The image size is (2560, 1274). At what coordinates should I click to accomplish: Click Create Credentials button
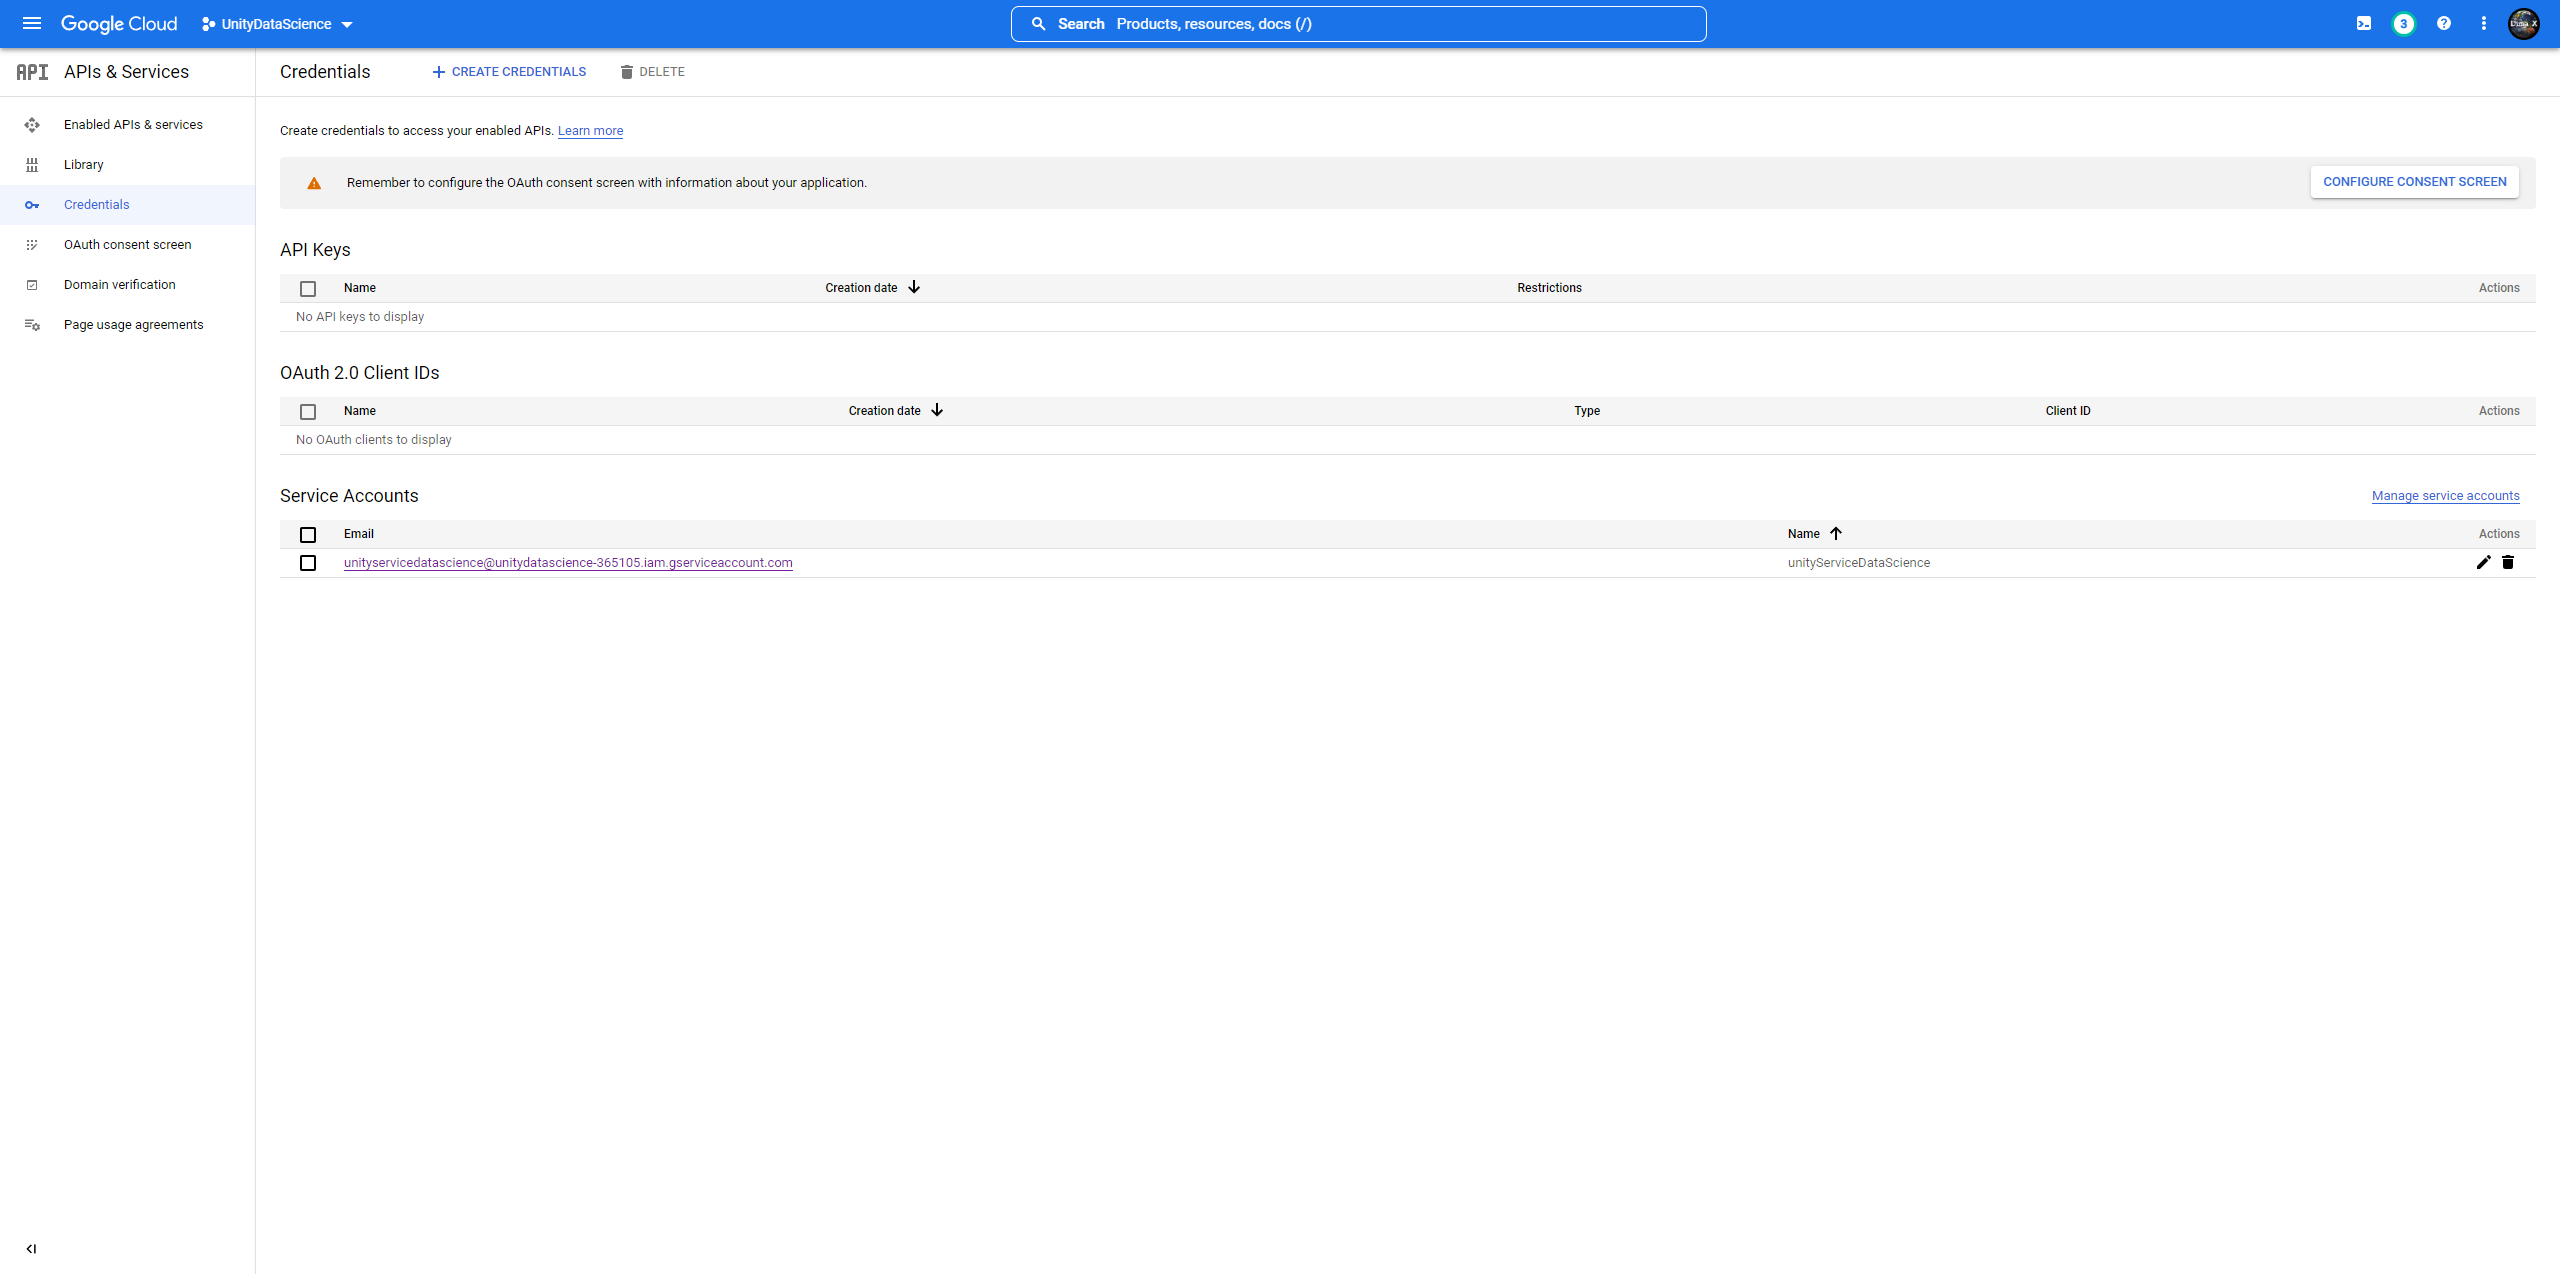pos(509,72)
